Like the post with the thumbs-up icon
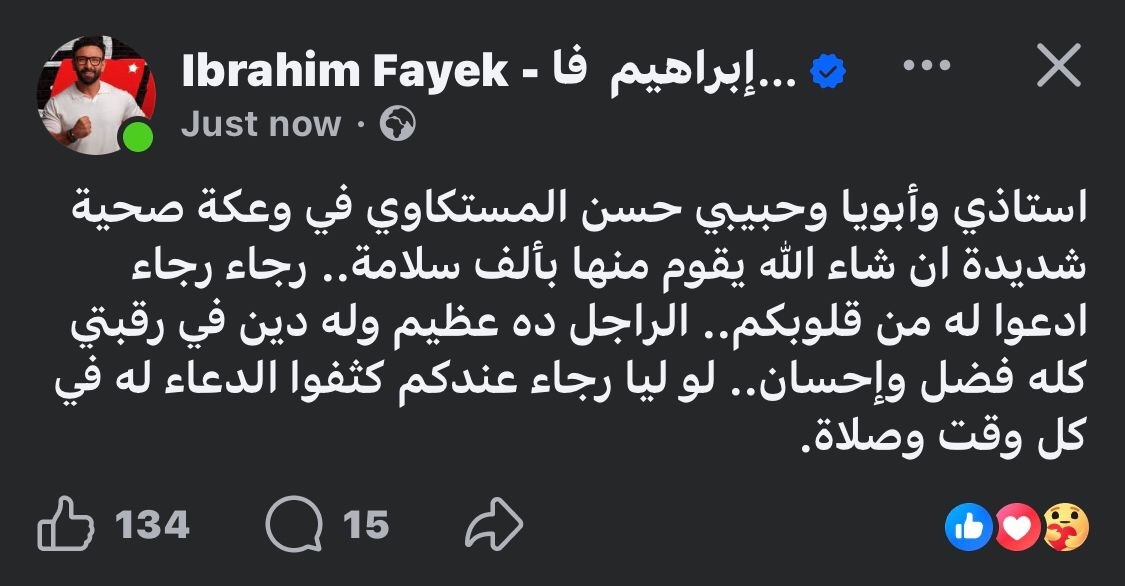 click(66, 525)
